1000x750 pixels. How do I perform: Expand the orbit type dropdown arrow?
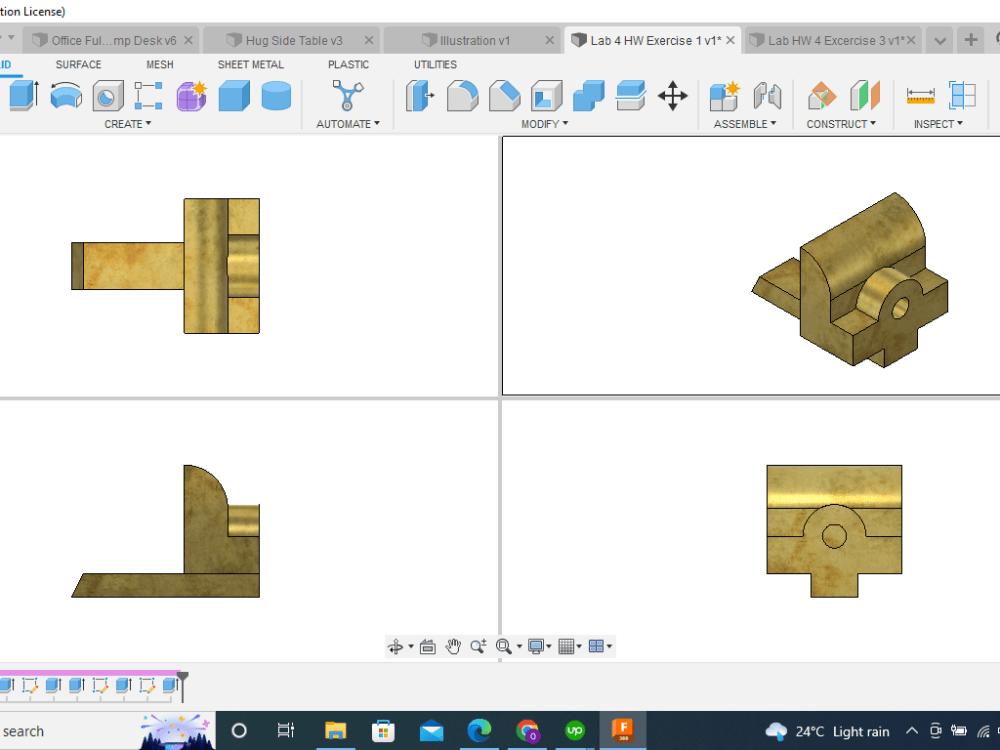point(411,647)
